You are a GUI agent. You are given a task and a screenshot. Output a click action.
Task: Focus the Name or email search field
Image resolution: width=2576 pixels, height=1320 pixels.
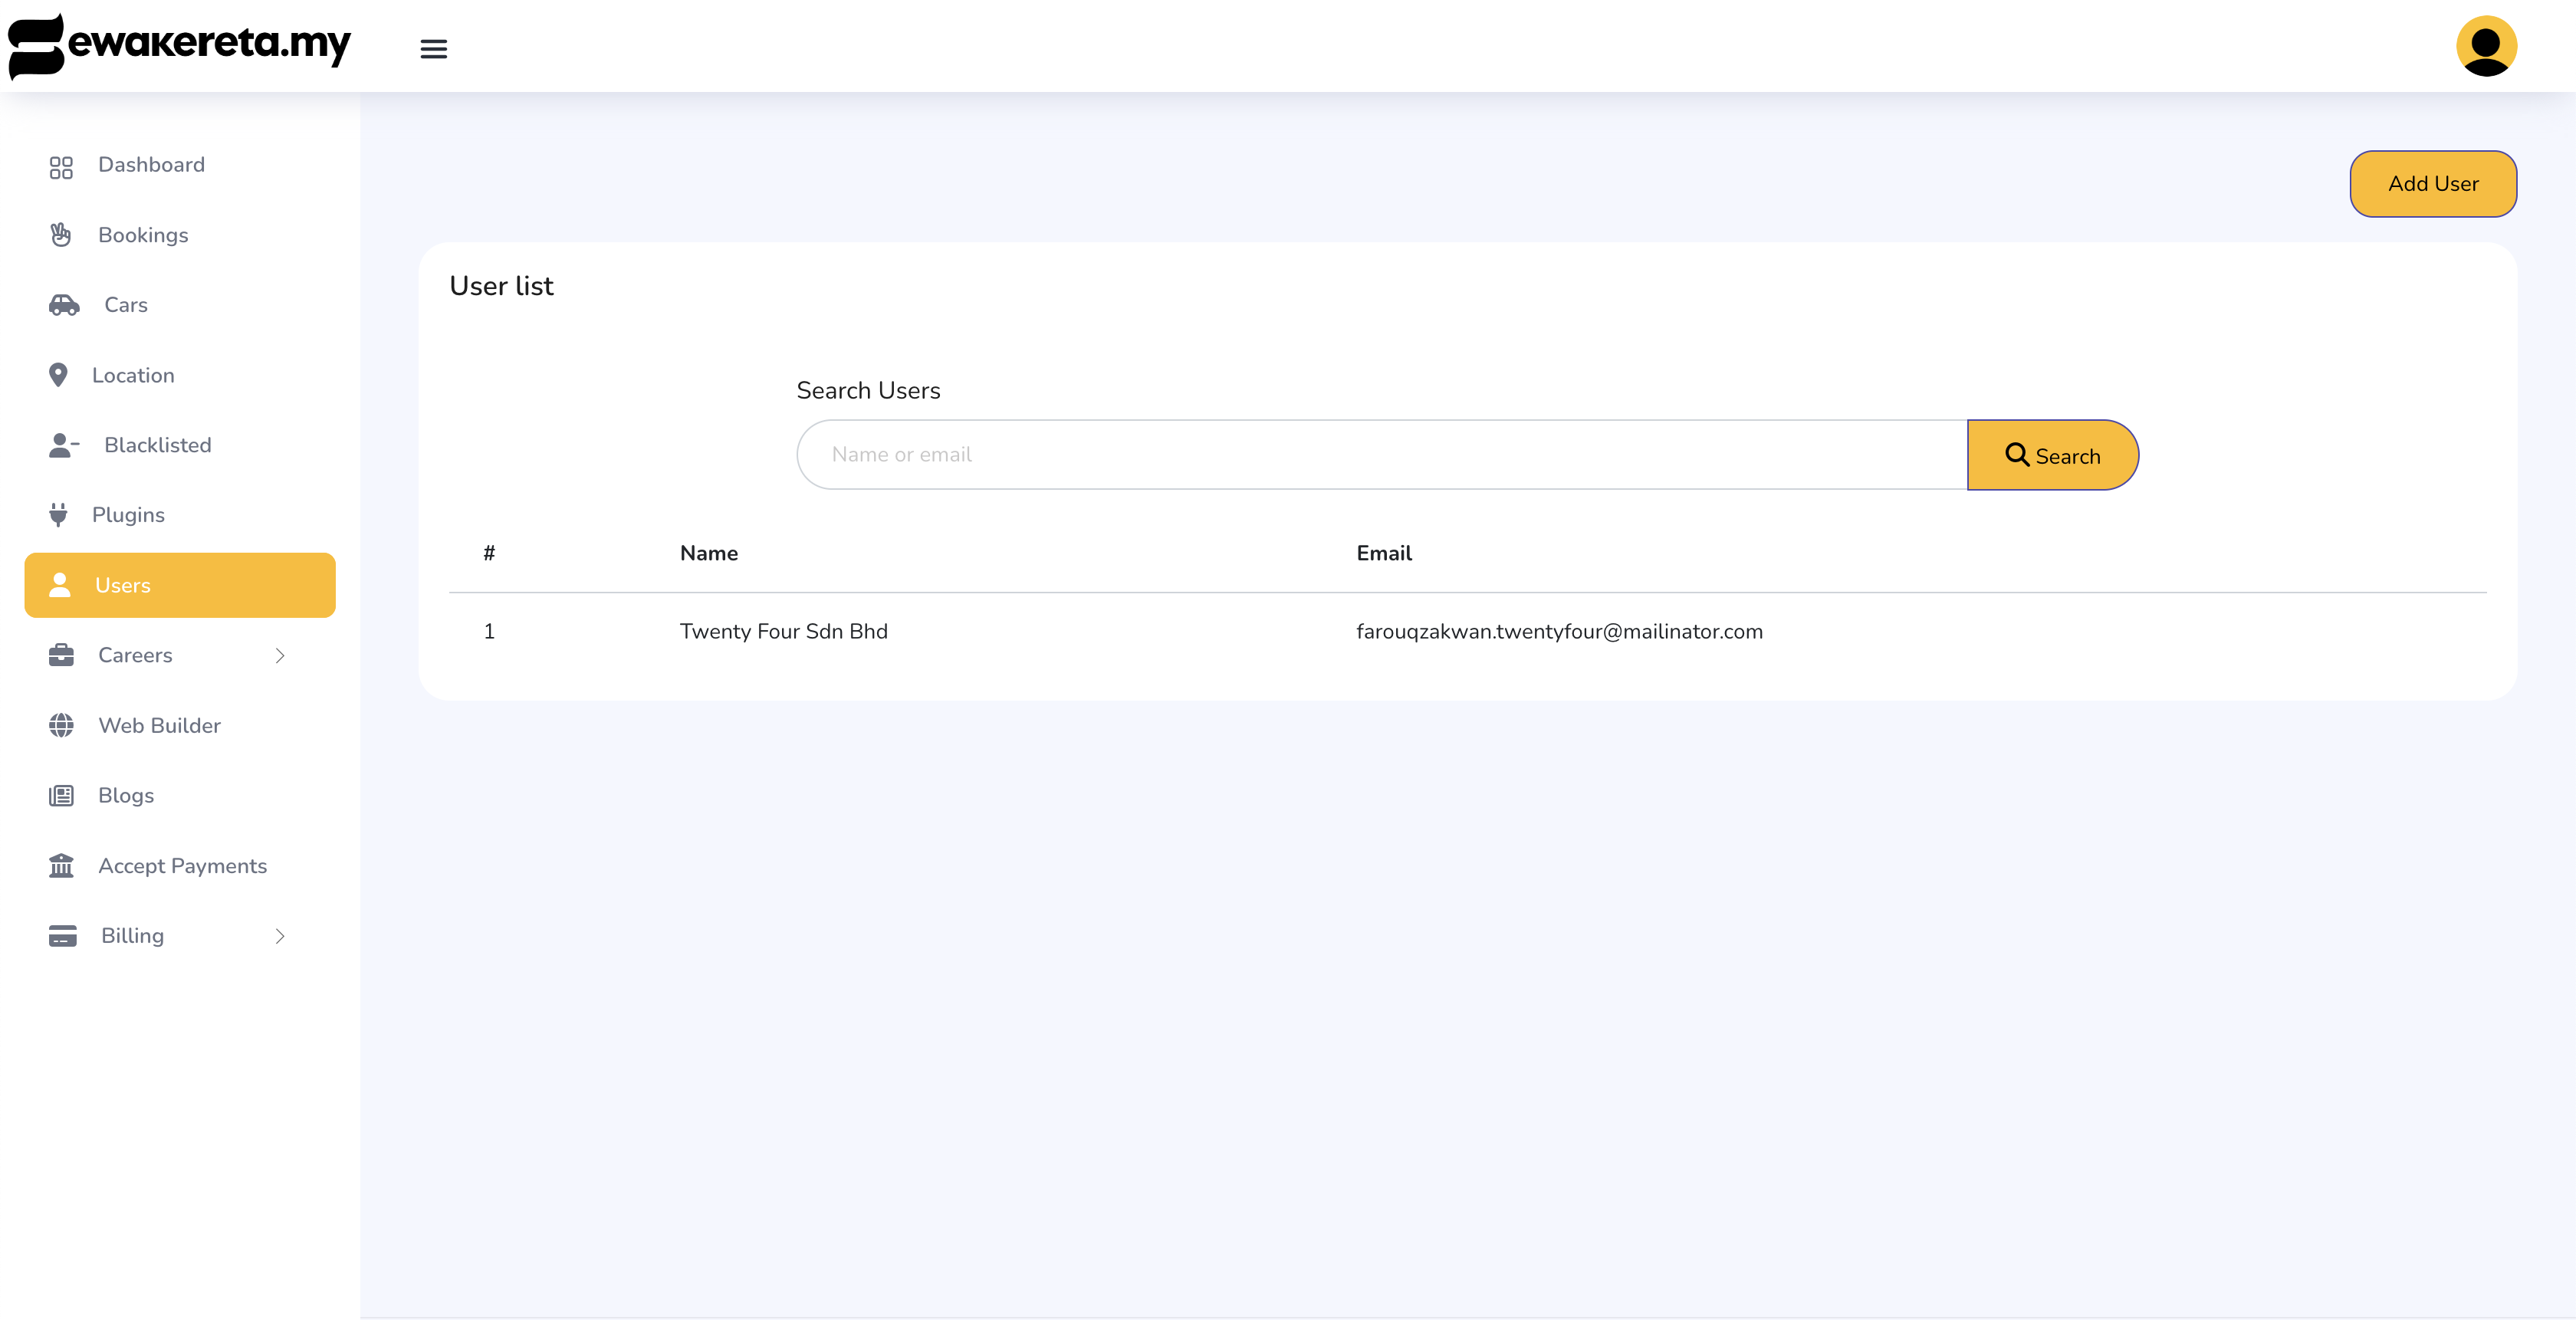pyautogui.click(x=1380, y=455)
